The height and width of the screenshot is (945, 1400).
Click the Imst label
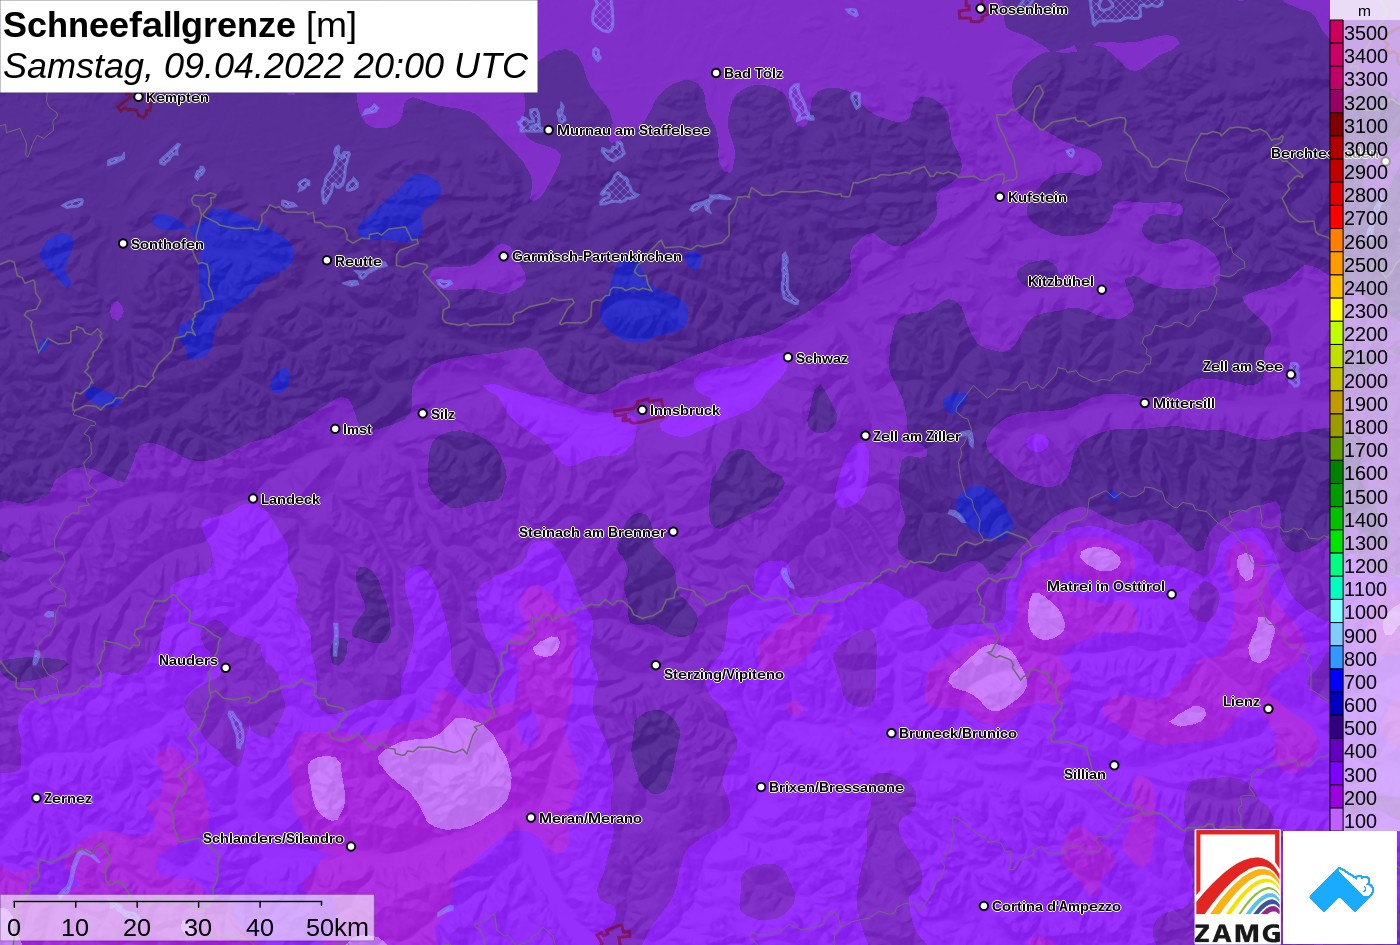357,429
